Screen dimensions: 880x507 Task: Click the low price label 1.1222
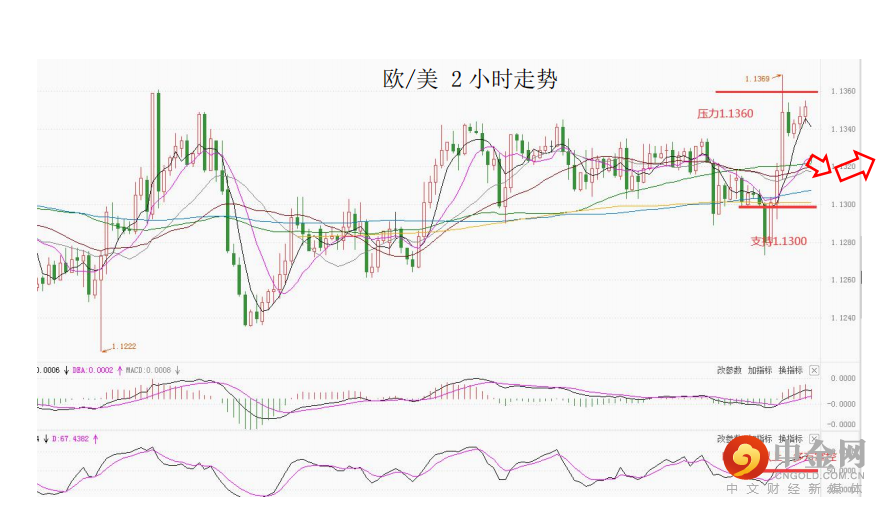pos(124,346)
